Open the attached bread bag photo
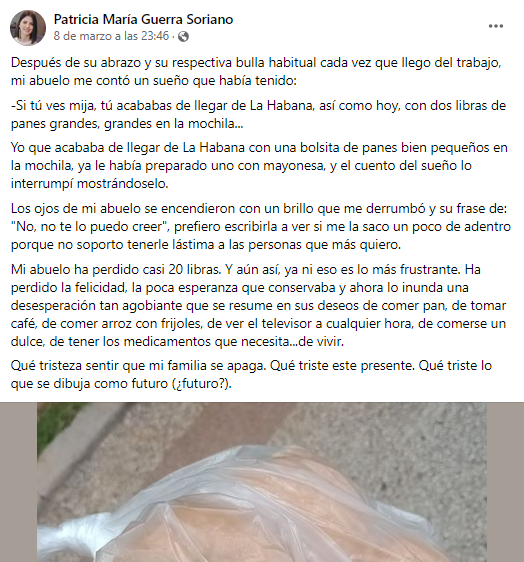Viewport: 524px width, 562px height. [x=262, y=482]
